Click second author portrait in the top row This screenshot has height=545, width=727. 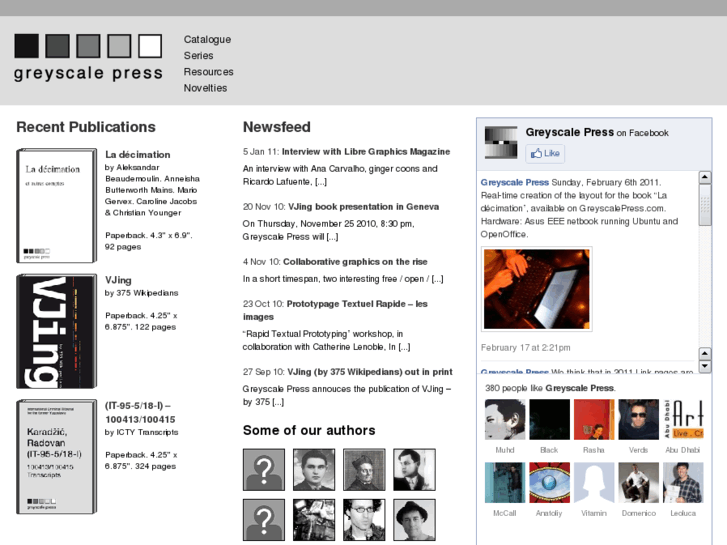point(314,469)
